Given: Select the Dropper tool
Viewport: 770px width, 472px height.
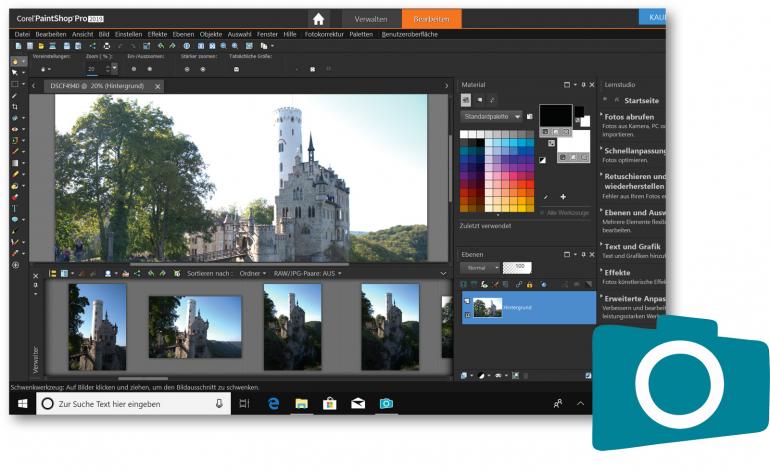Looking at the screenshot, I should tap(15, 95).
